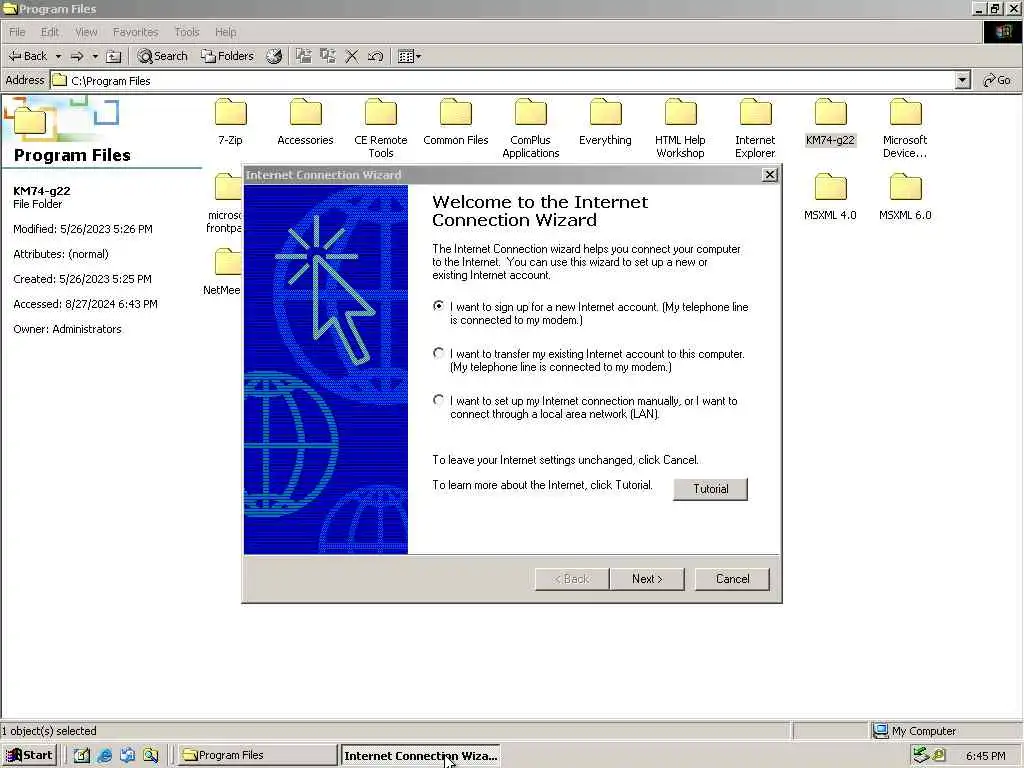The height and width of the screenshot is (768, 1024).
Task: Click the Tutorial button in the wizard
Action: point(711,488)
